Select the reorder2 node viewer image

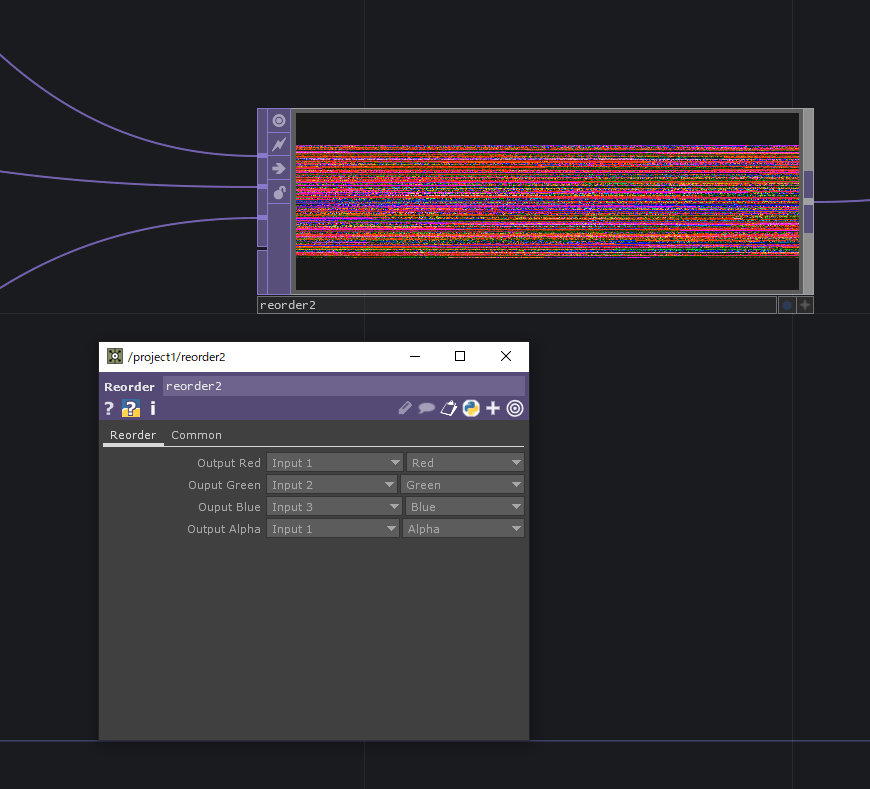tap(547, 201)
